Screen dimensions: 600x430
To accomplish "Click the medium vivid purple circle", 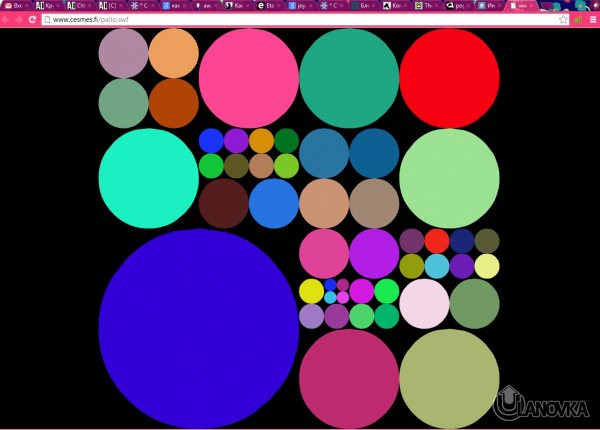I will (x=374, y=254).
